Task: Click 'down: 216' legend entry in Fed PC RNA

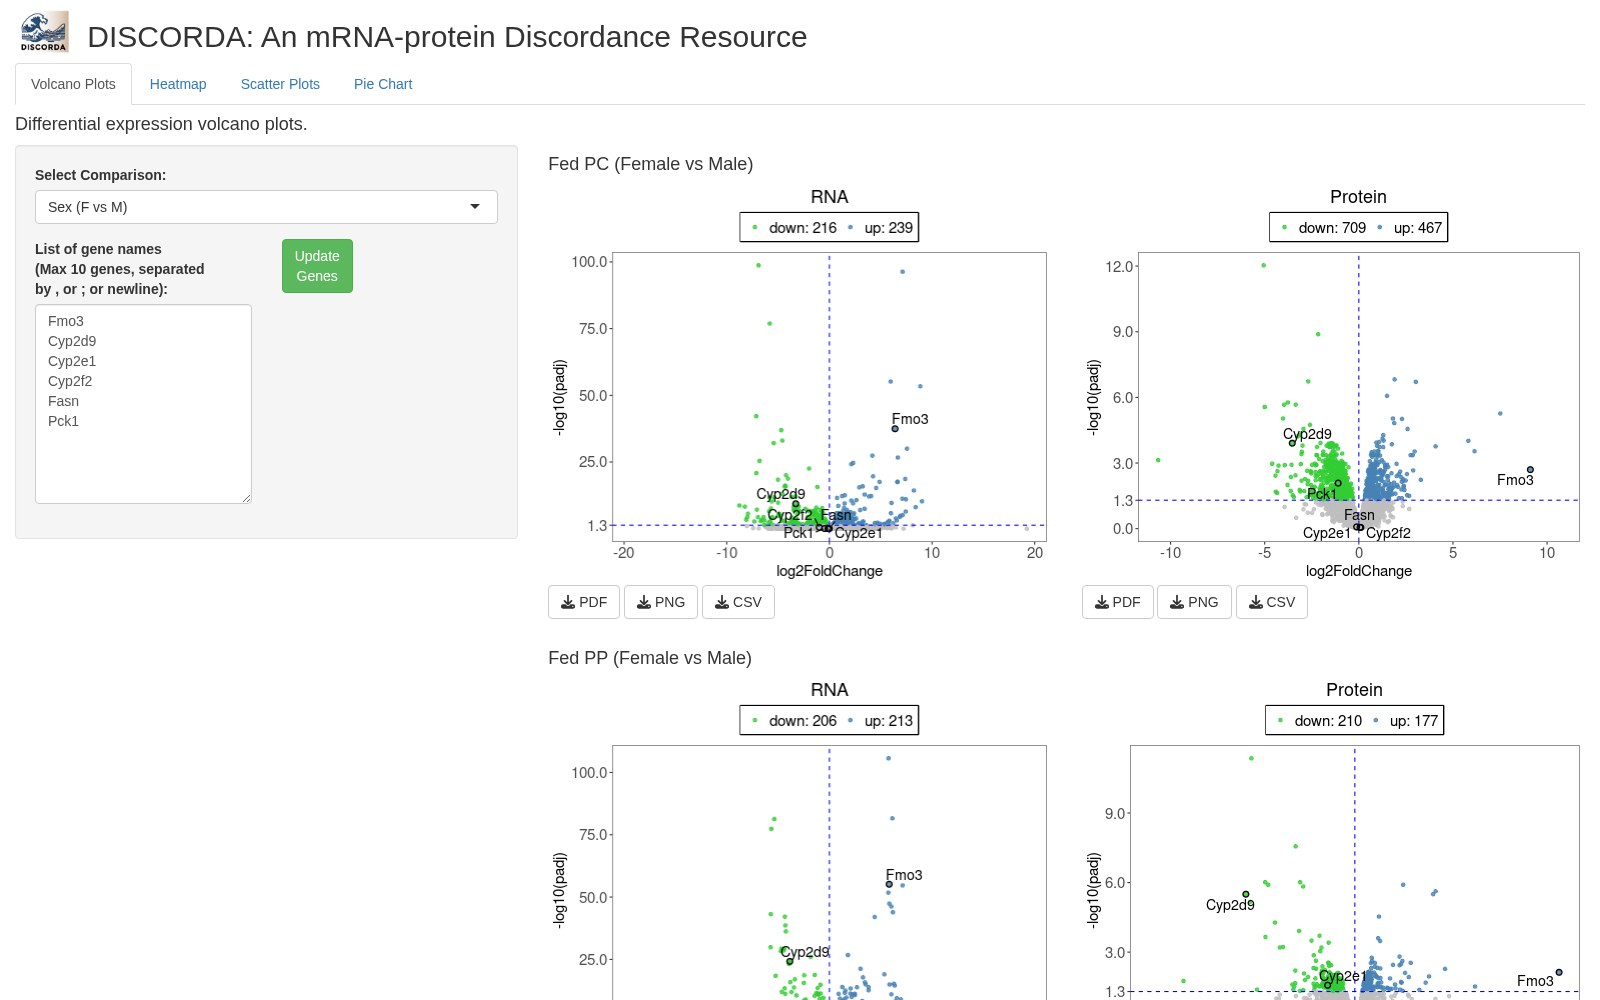Action: point(795,228)
